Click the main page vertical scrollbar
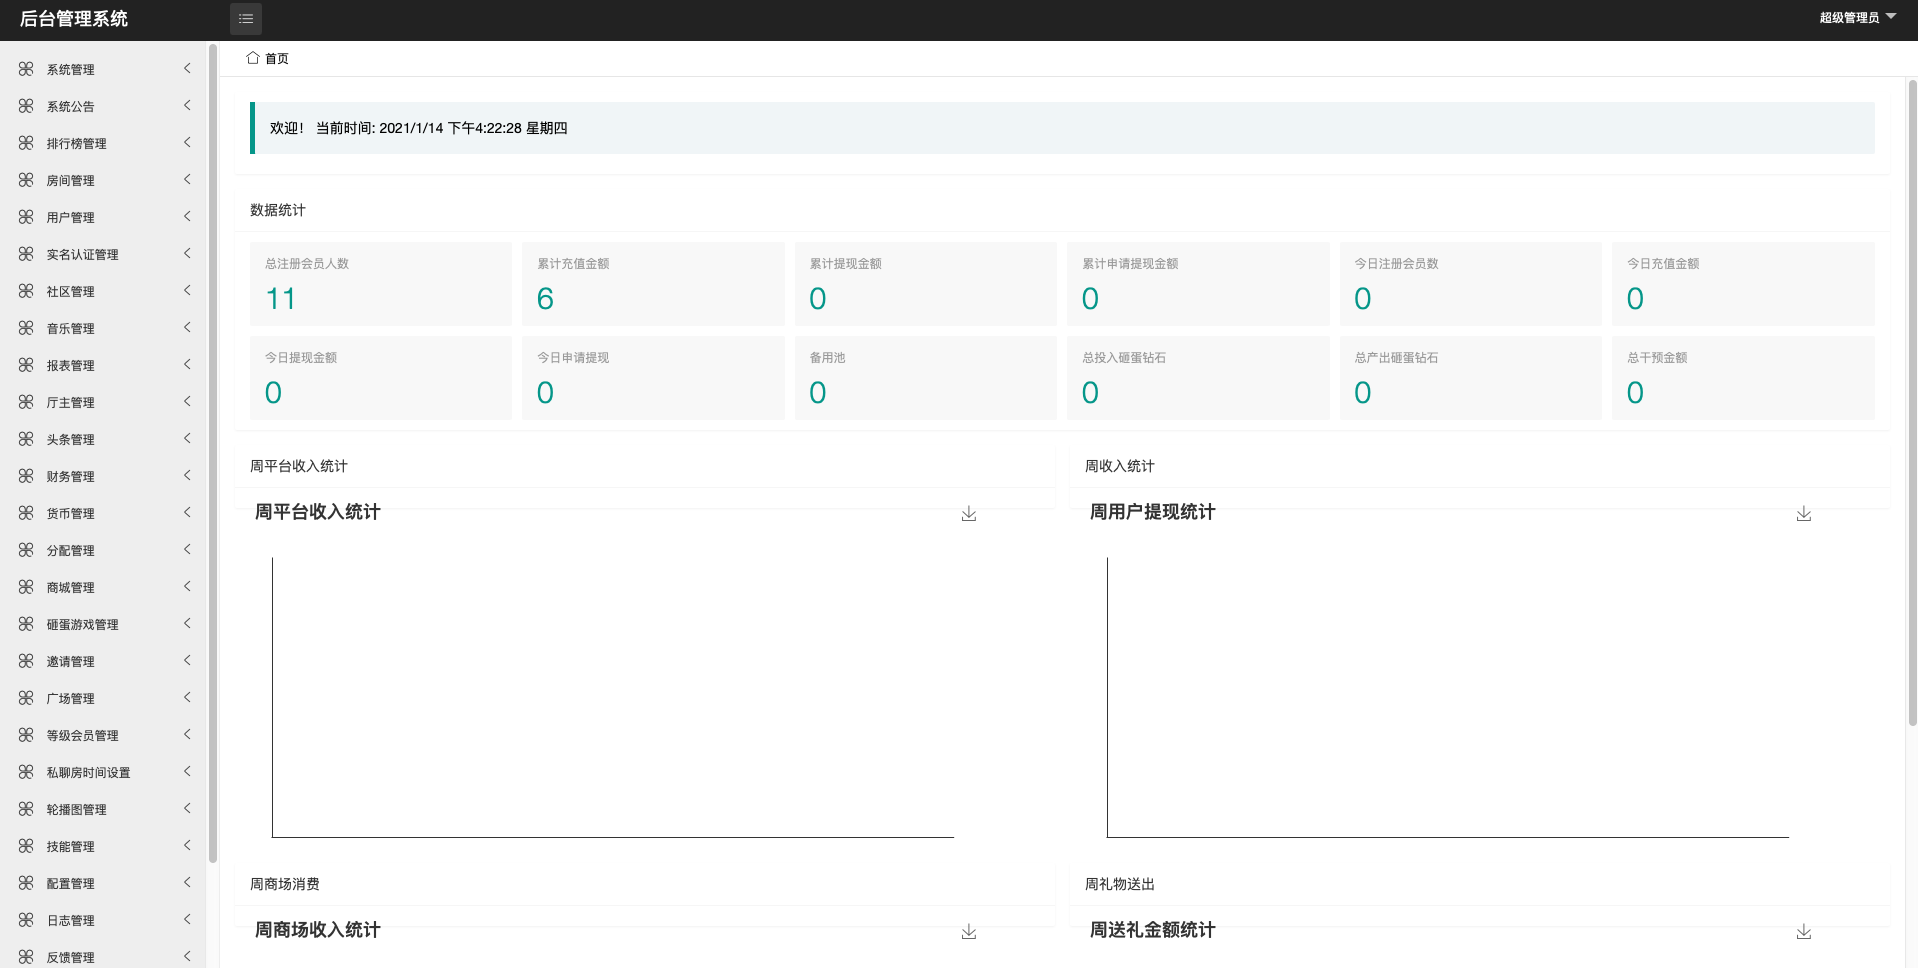The width and height of the screenshot is (1918, 968). [x=1912, y=400]
